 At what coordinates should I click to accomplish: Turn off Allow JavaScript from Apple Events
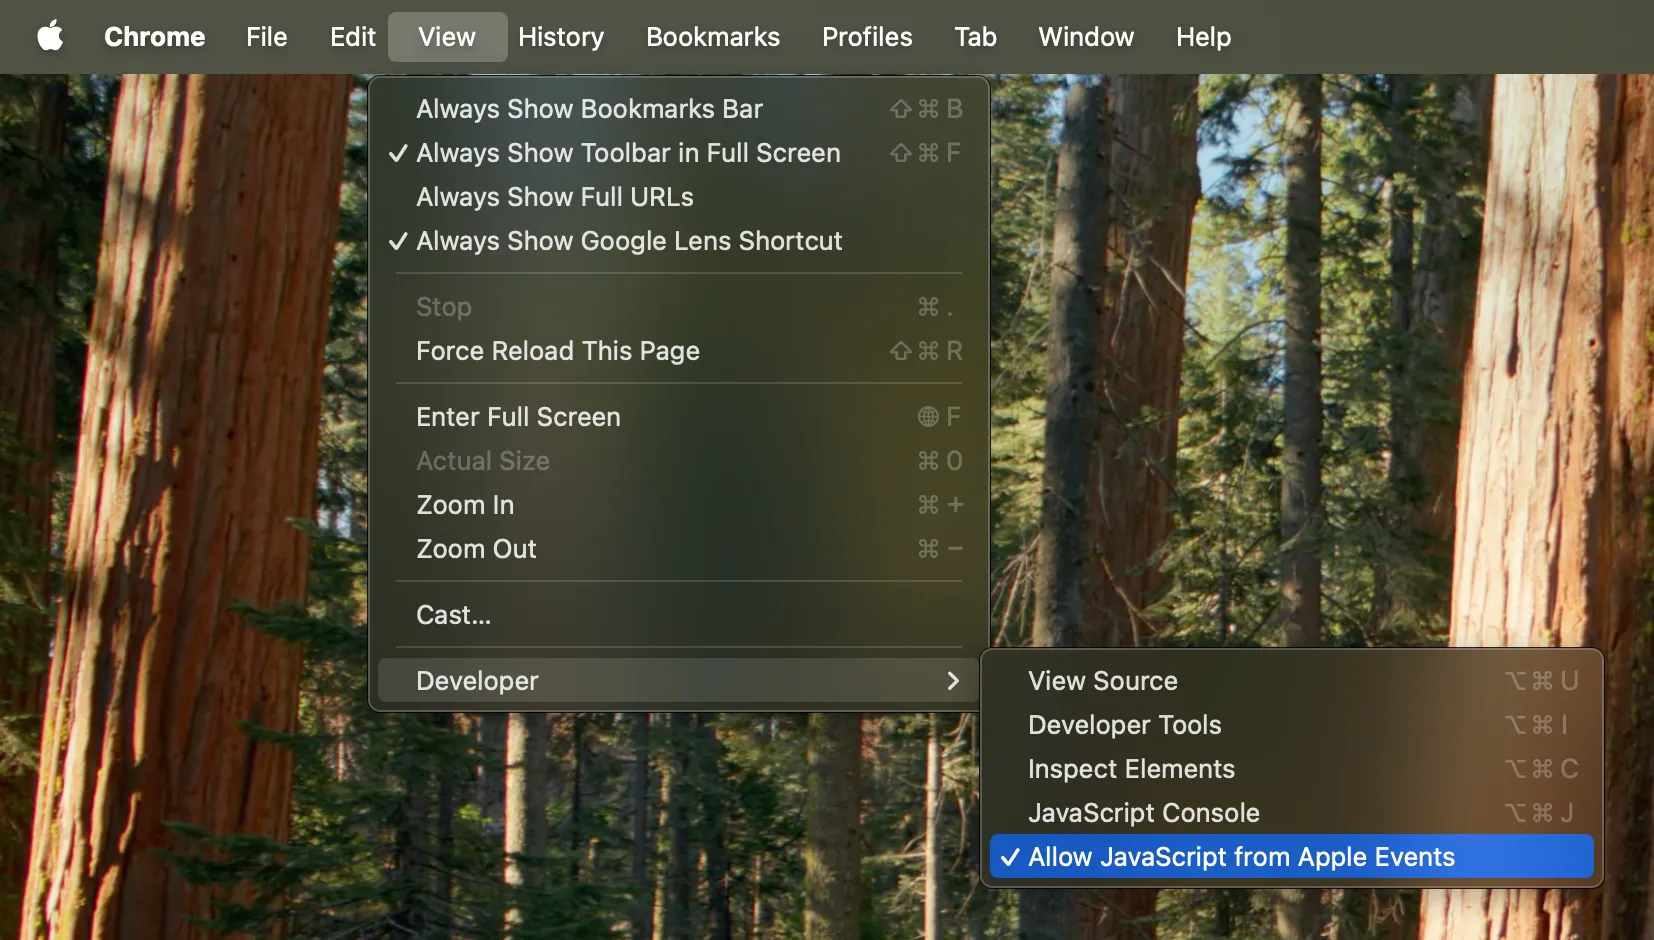pyautogui.click(x=1240, y=857)
